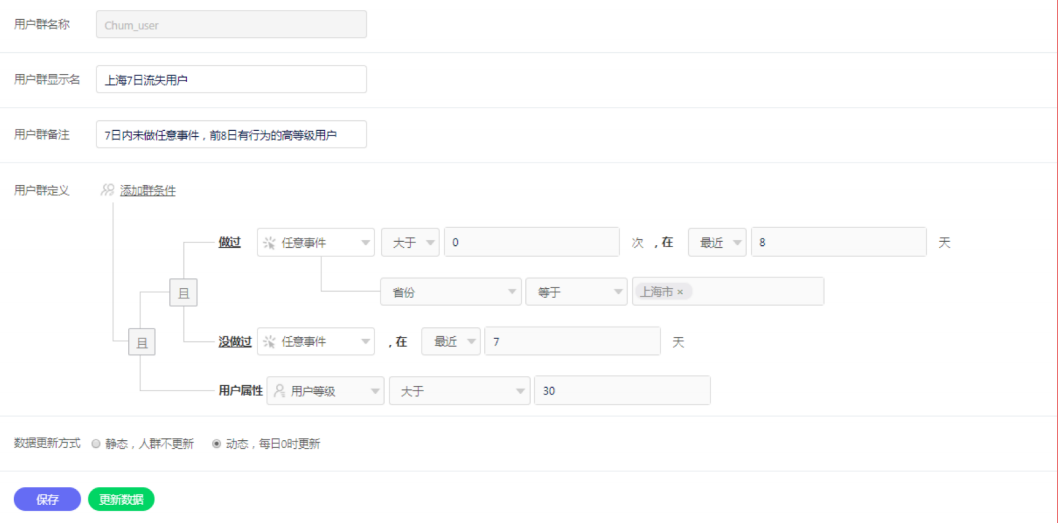Click the days field with value 8

tap(839, 243)
